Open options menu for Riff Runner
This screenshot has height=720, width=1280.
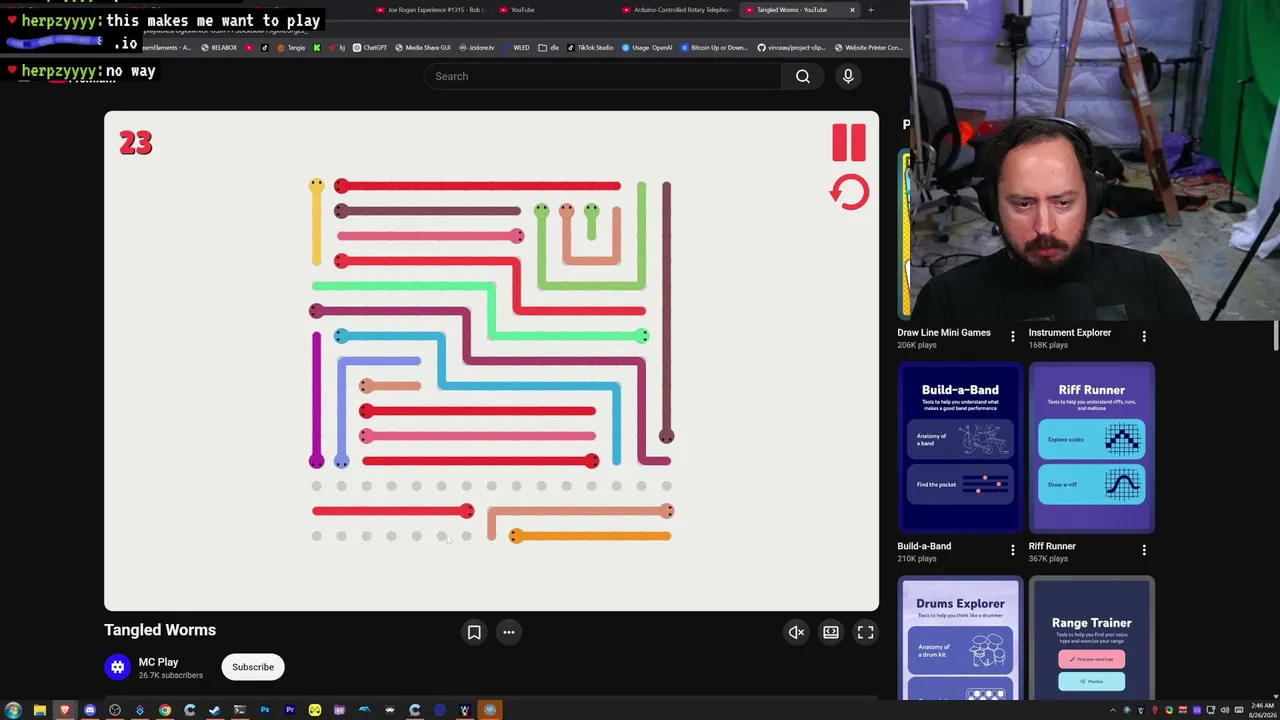1144,550
